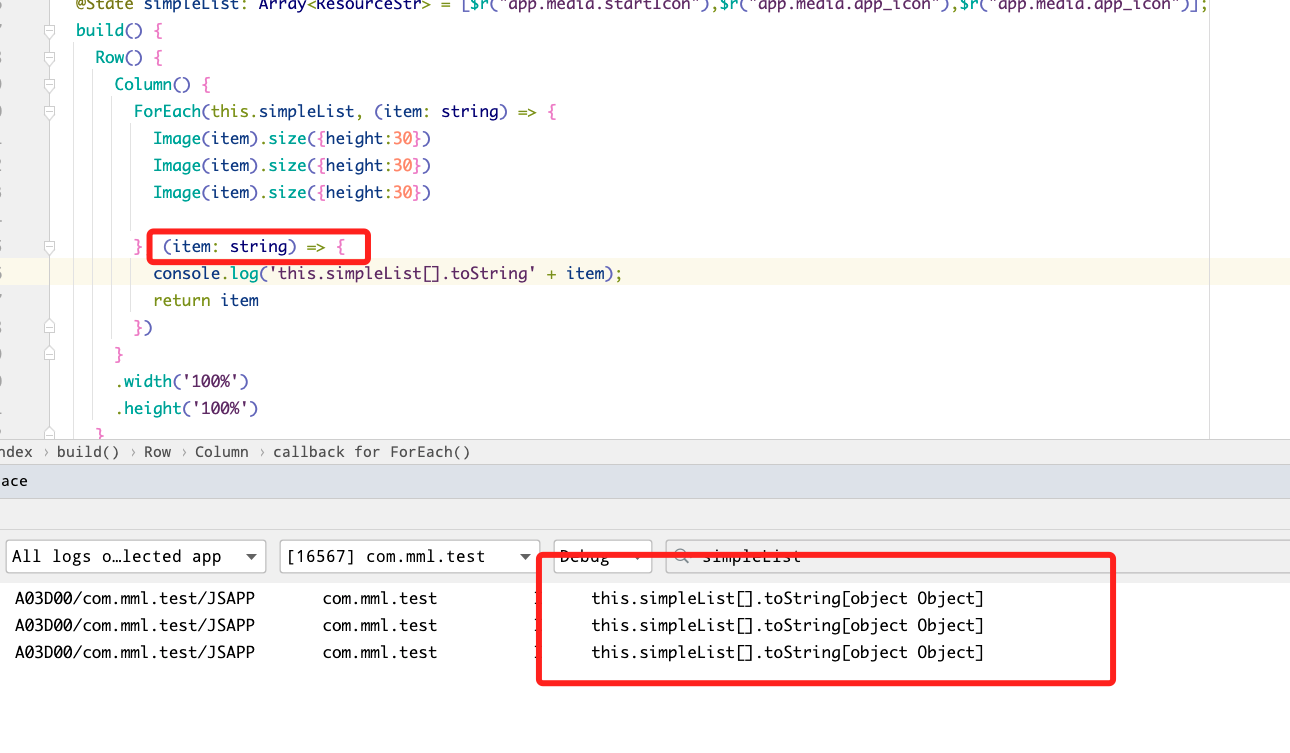1290x753 pixels.
Task: Click the .height('100%') line
Action: 187,408
